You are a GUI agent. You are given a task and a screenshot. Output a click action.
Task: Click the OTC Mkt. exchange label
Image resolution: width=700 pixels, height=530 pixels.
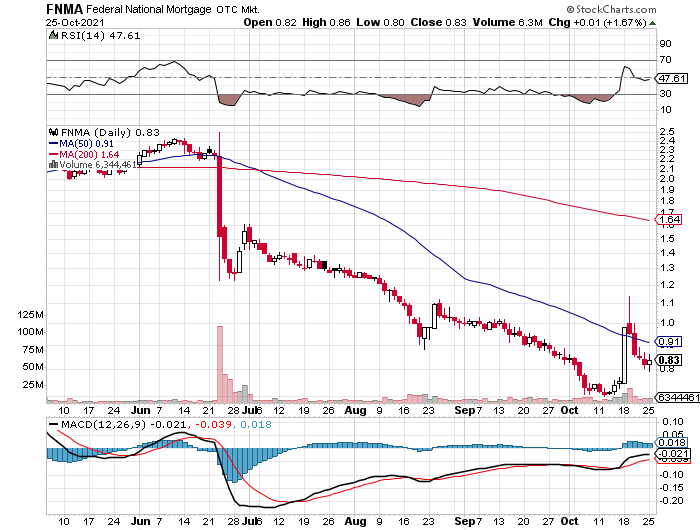click(238, 9)
